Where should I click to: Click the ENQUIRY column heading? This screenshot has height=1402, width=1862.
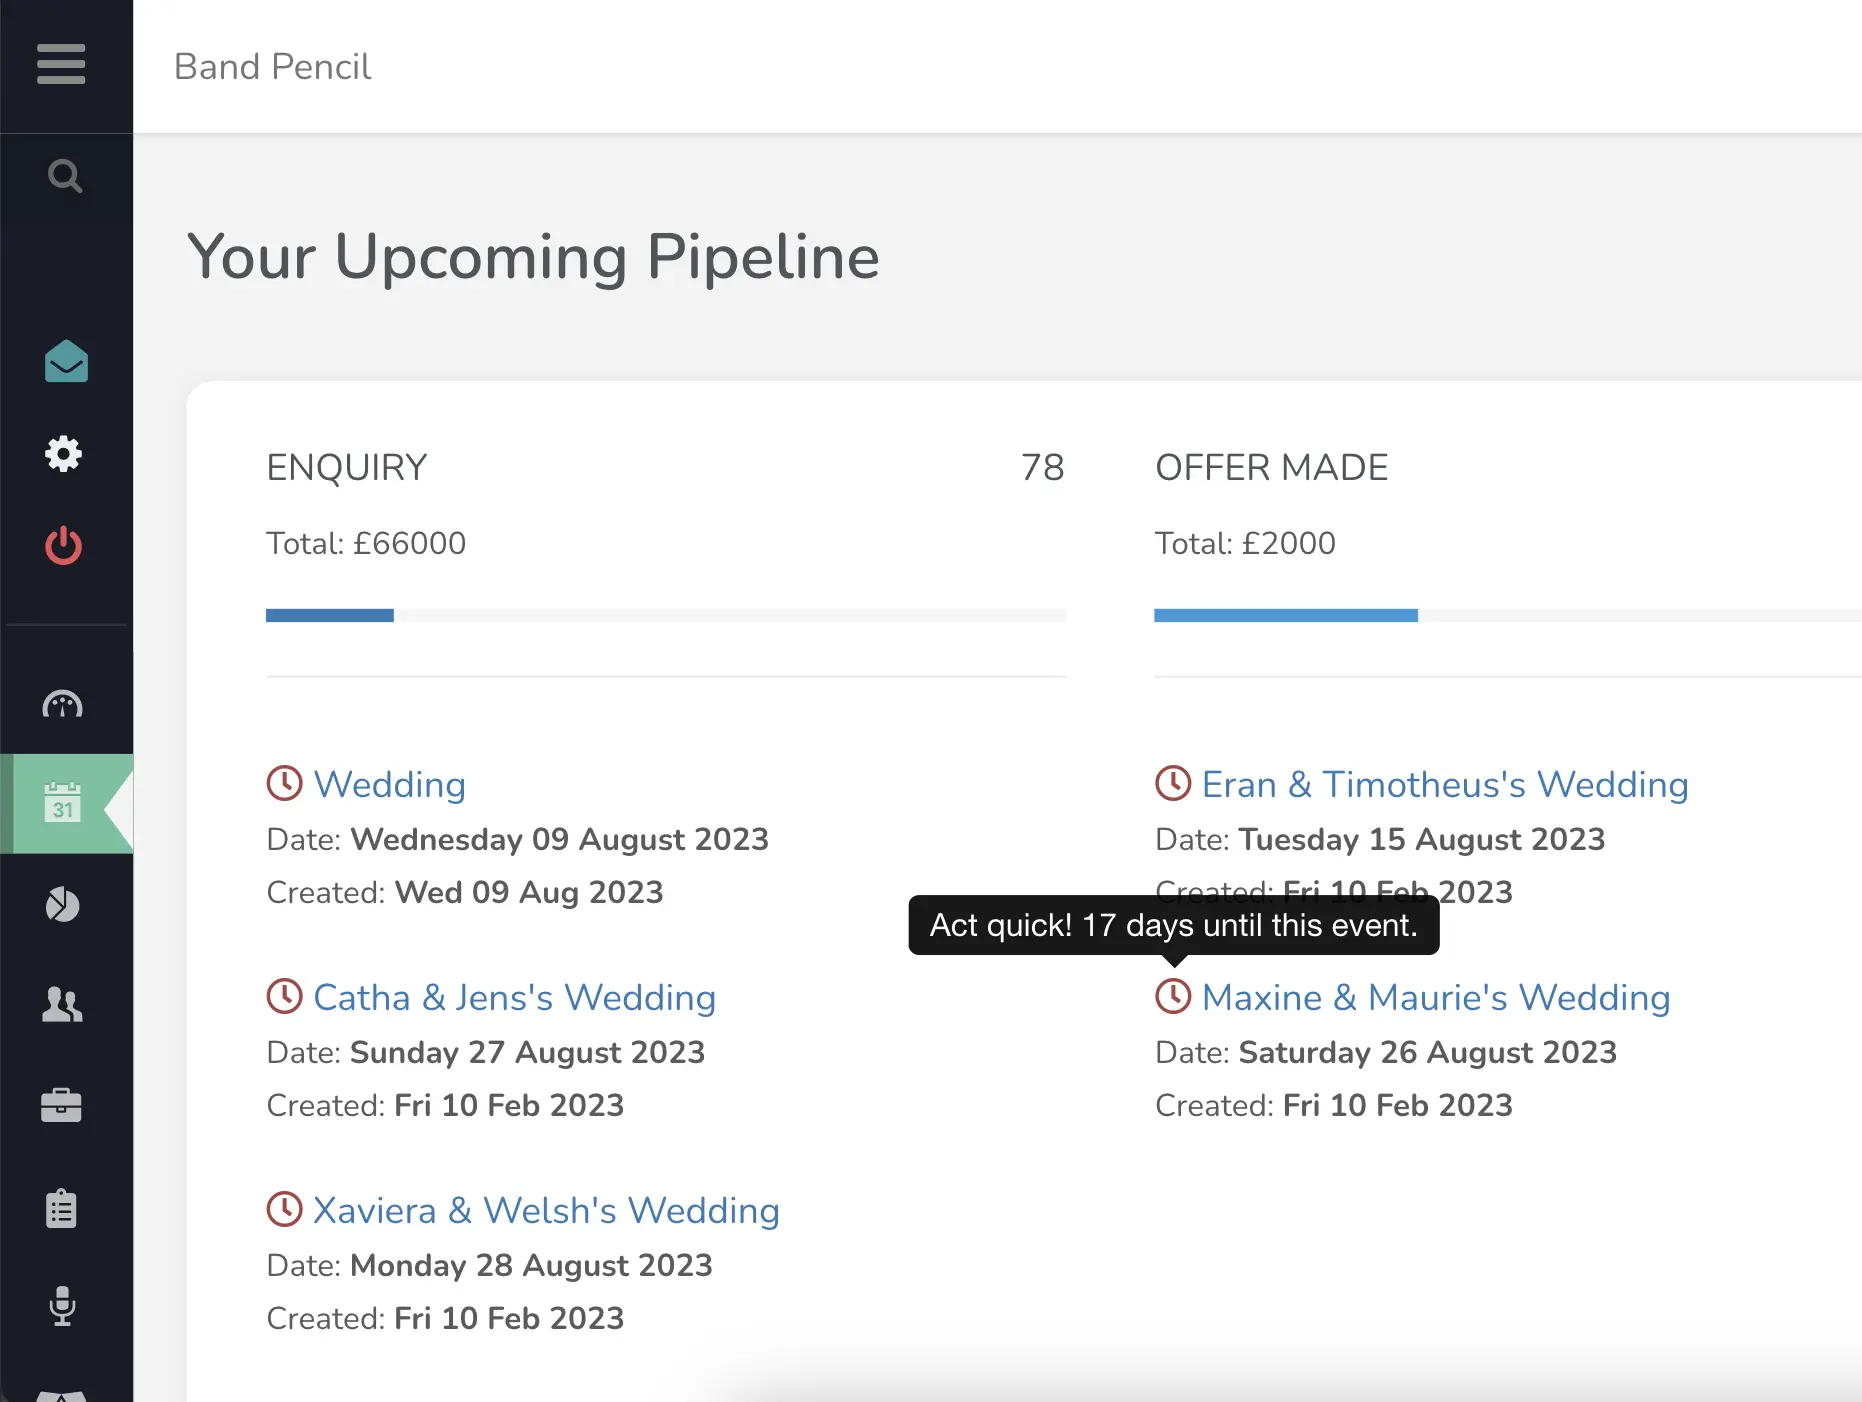tap(347, 468)
